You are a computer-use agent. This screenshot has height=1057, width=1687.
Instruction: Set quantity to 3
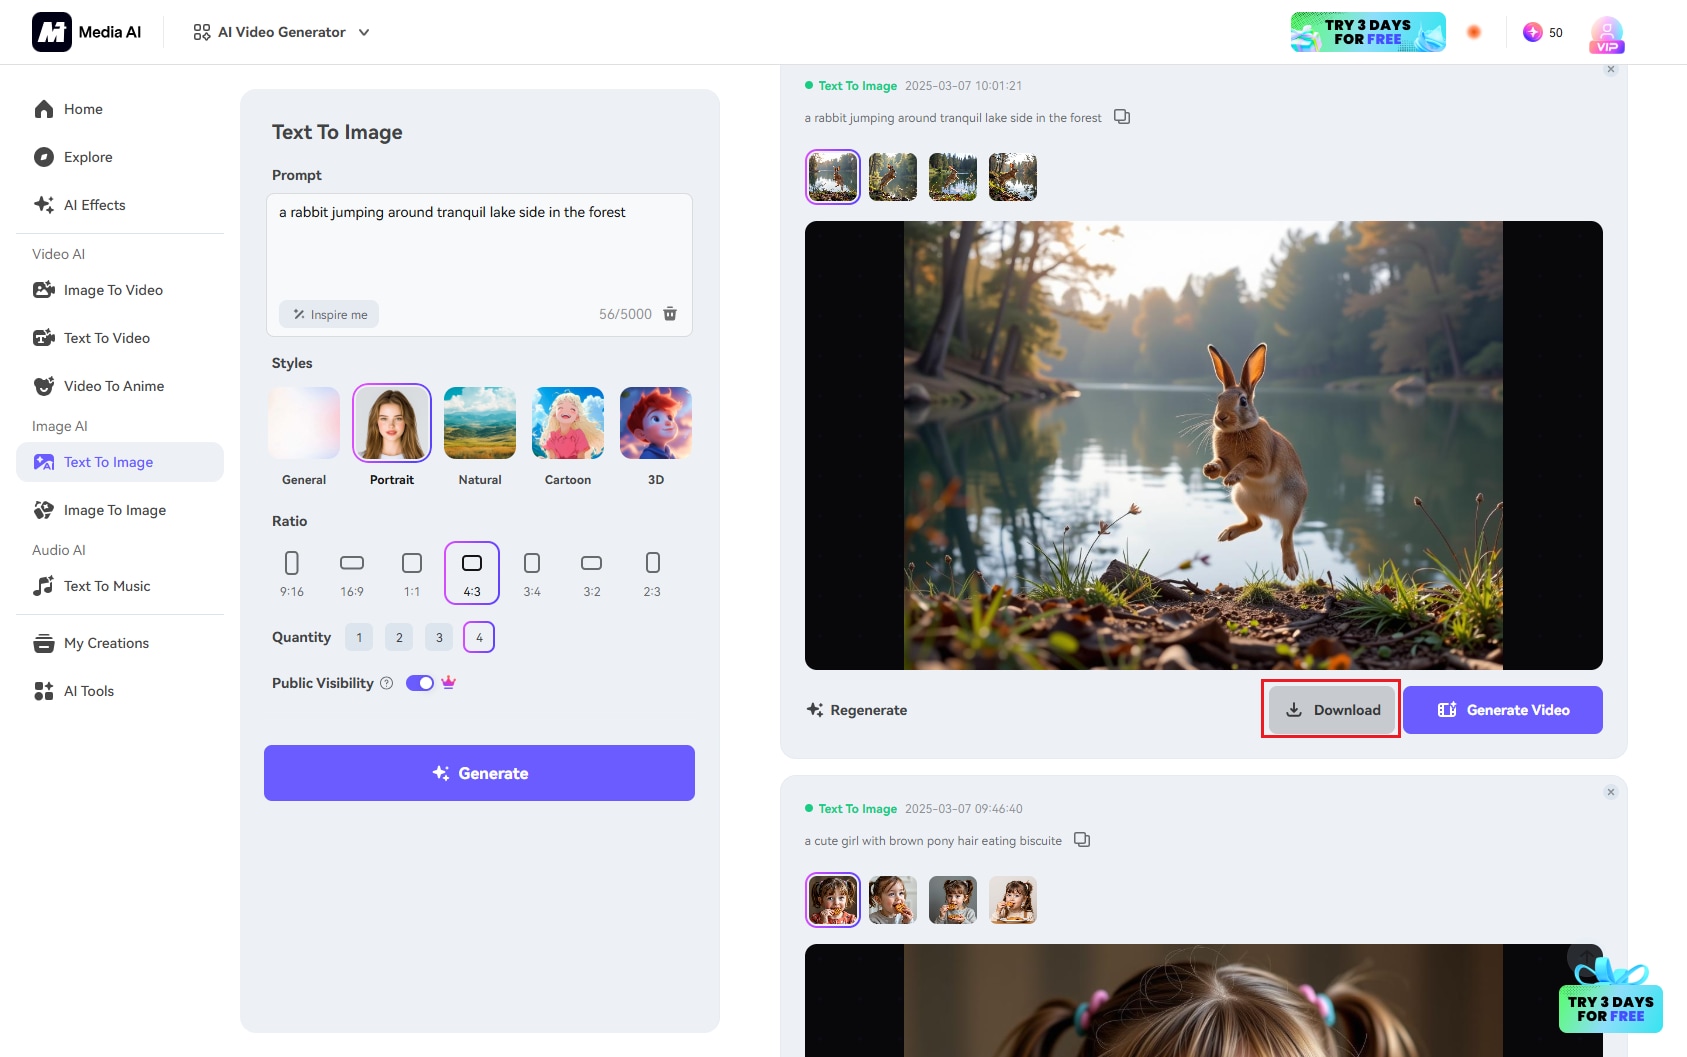coord(439,637)
